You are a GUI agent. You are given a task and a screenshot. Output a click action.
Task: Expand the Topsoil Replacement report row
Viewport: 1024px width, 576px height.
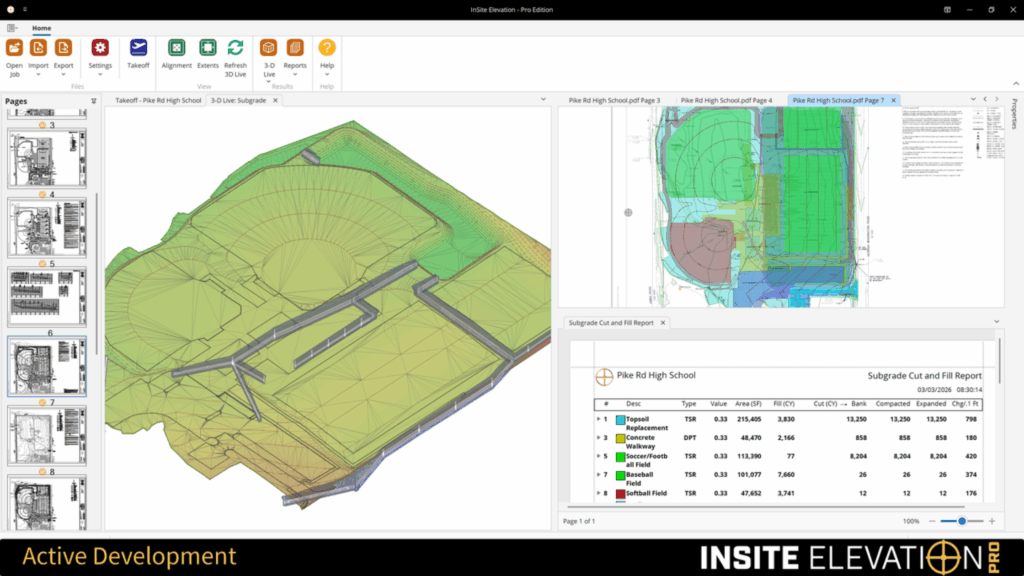point(598,419)
